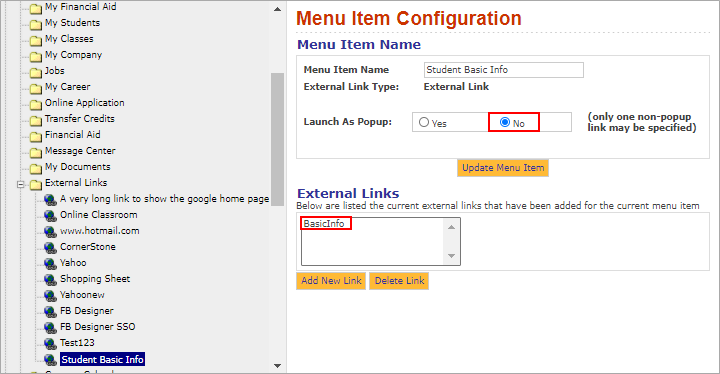
Task: Click globe icon beside www.hotmail.com
Action: 50,231
